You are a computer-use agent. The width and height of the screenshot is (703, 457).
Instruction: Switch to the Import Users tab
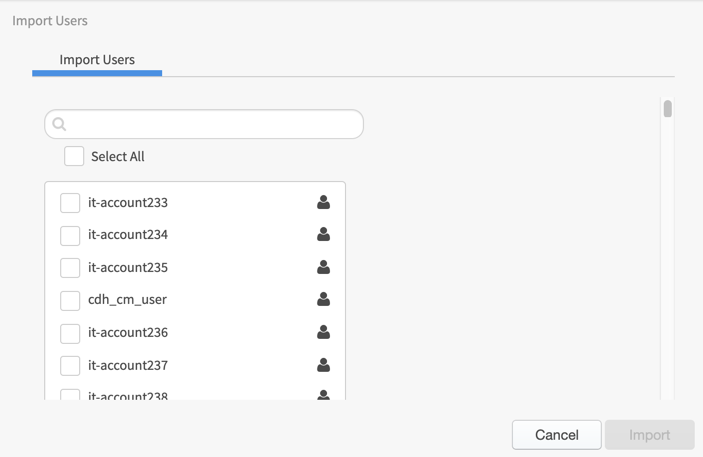pyautogui.click(x=97, y=60)
